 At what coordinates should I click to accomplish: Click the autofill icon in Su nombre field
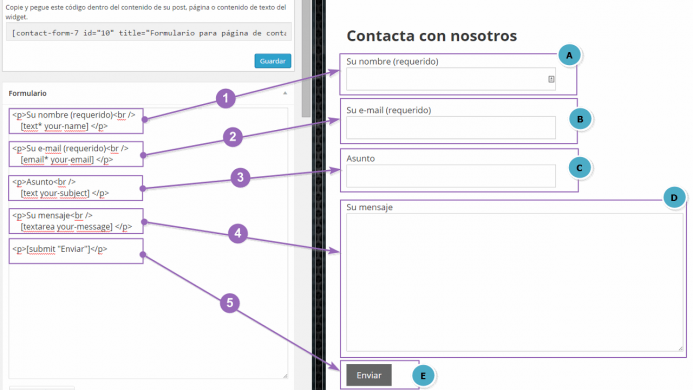pos(551,79)
